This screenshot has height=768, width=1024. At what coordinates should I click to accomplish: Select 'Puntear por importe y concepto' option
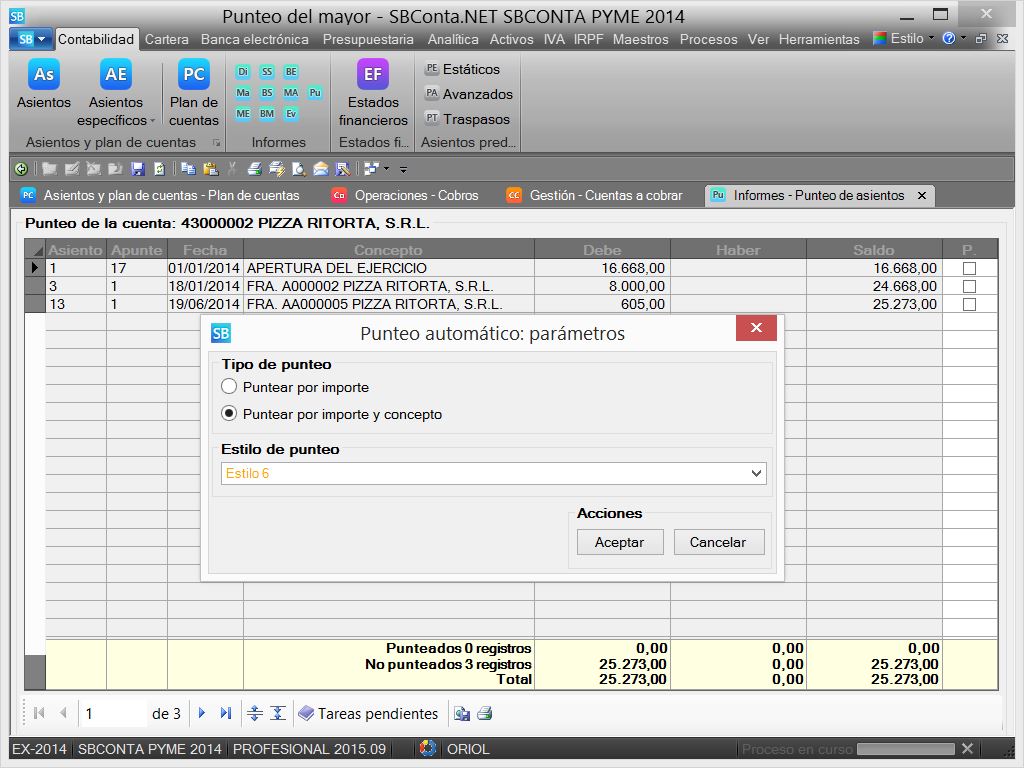[x=229, y=414]
